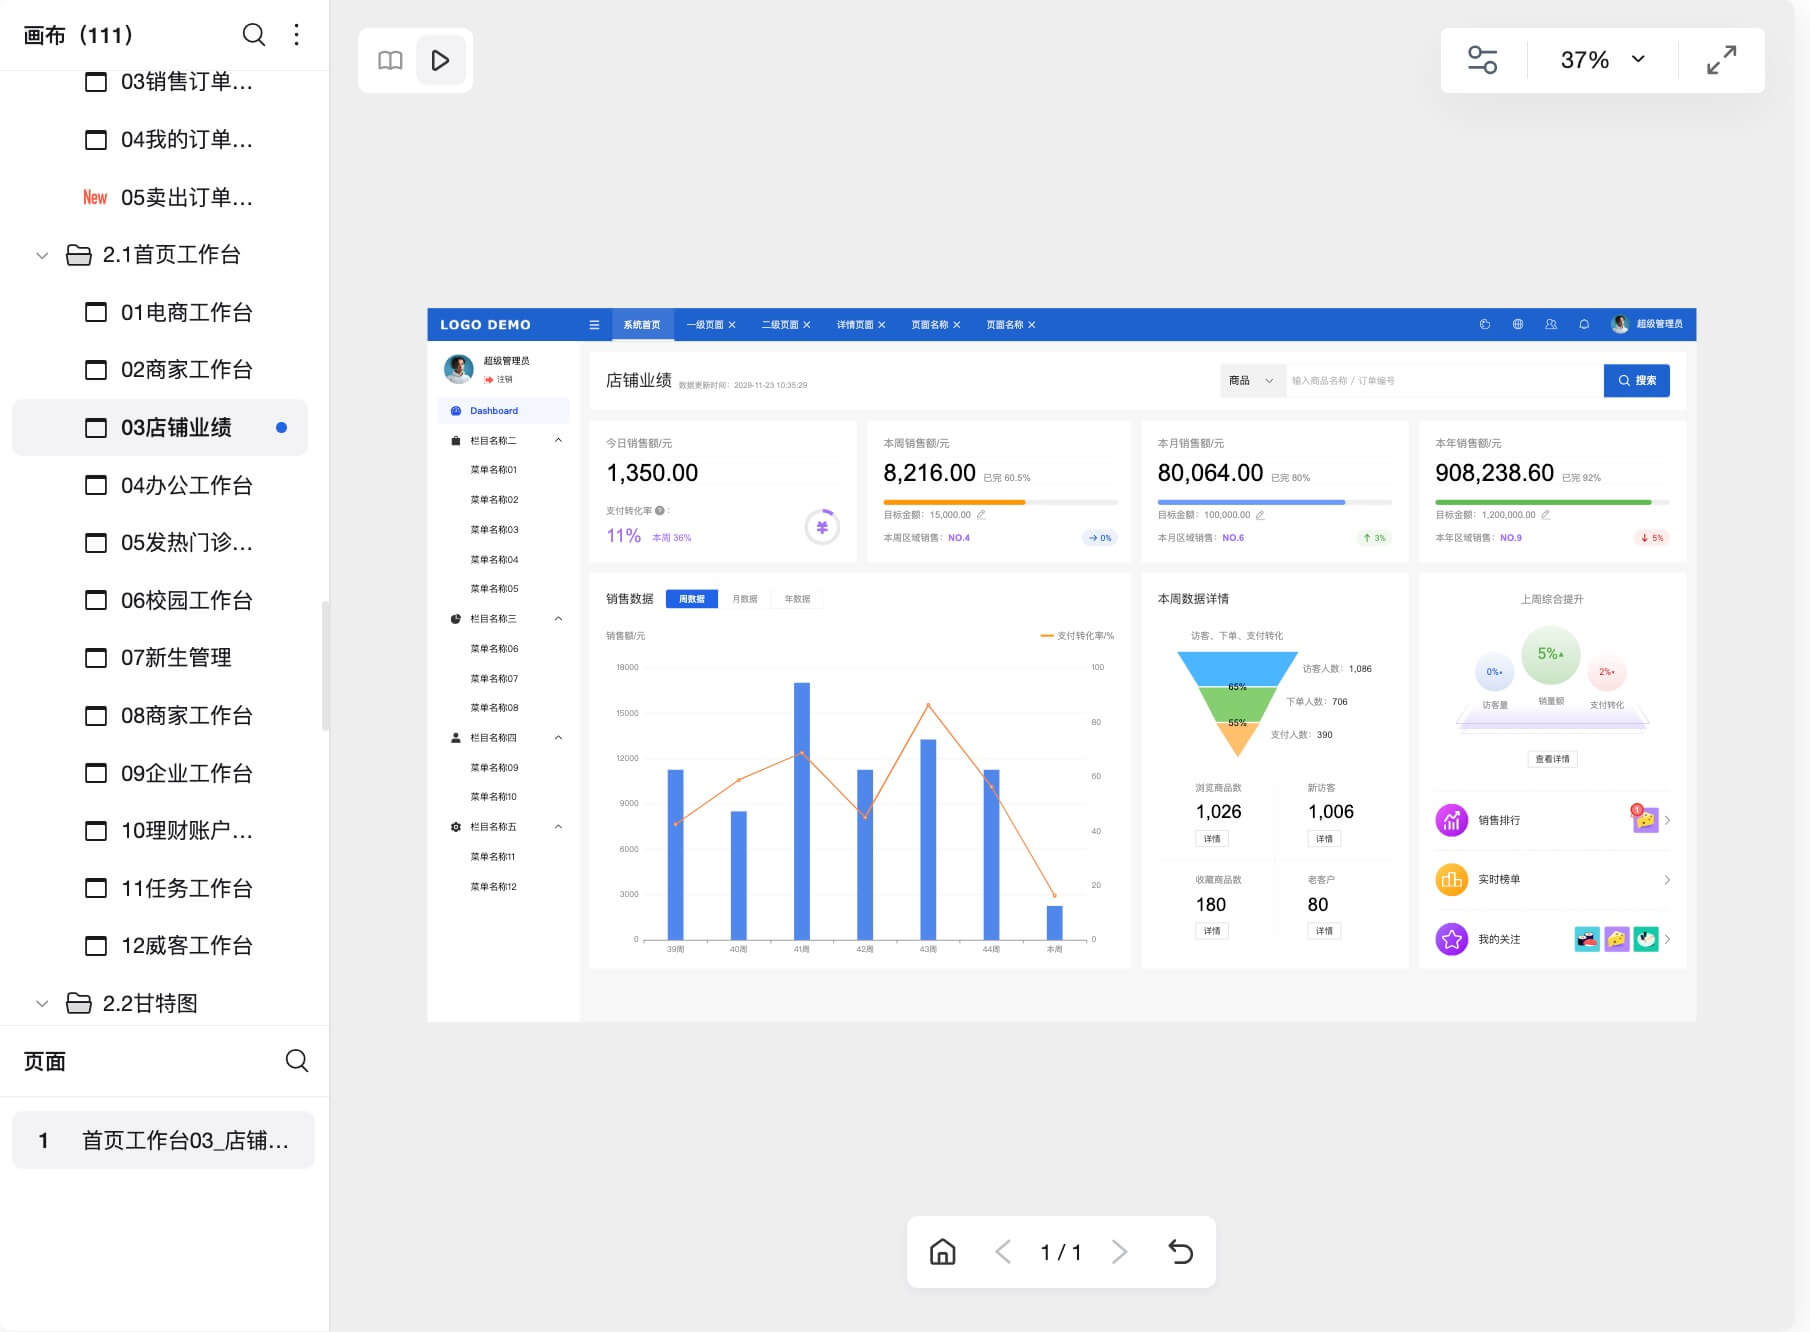
Task: Close the 二级页面 tab
Action: [x=807, y=325]
